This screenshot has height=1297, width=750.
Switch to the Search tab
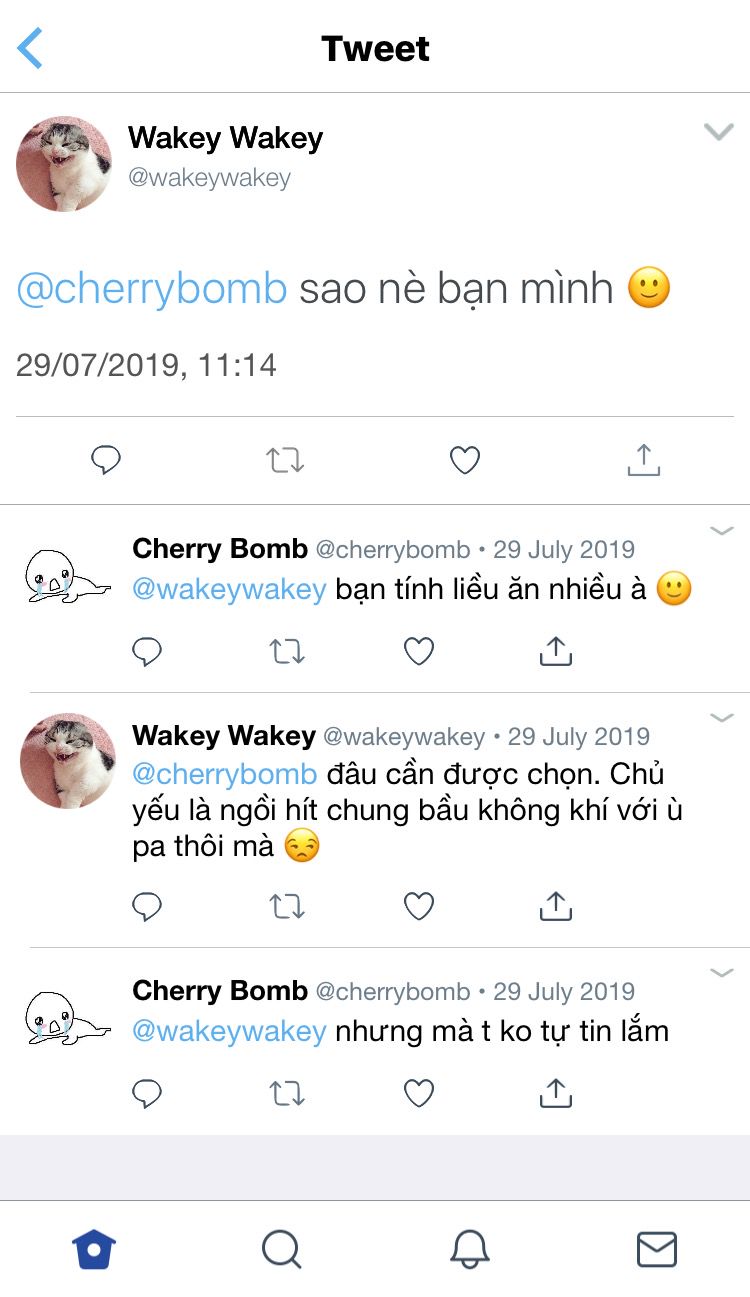click(x=281, y=1249)
